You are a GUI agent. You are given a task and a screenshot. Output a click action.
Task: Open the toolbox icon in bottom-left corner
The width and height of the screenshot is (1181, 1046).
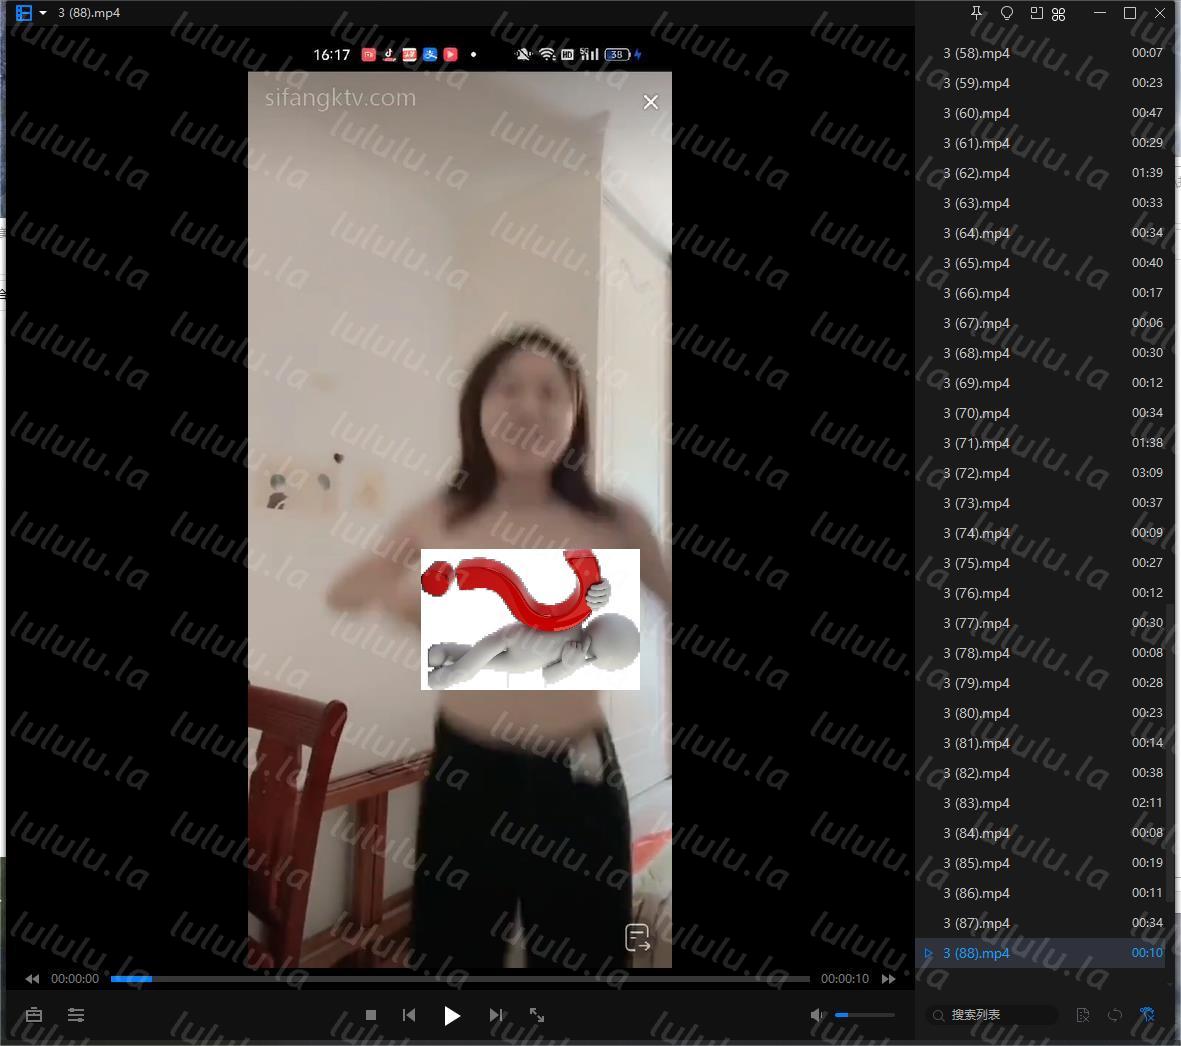(x=34, y=1015)
